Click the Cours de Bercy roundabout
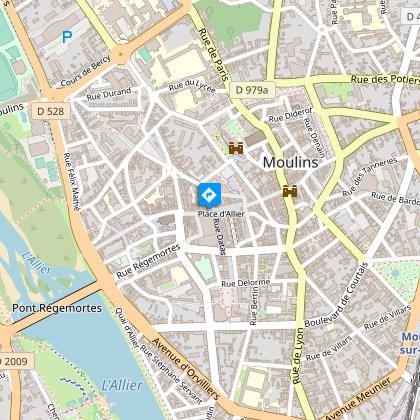 pos(120,54)
